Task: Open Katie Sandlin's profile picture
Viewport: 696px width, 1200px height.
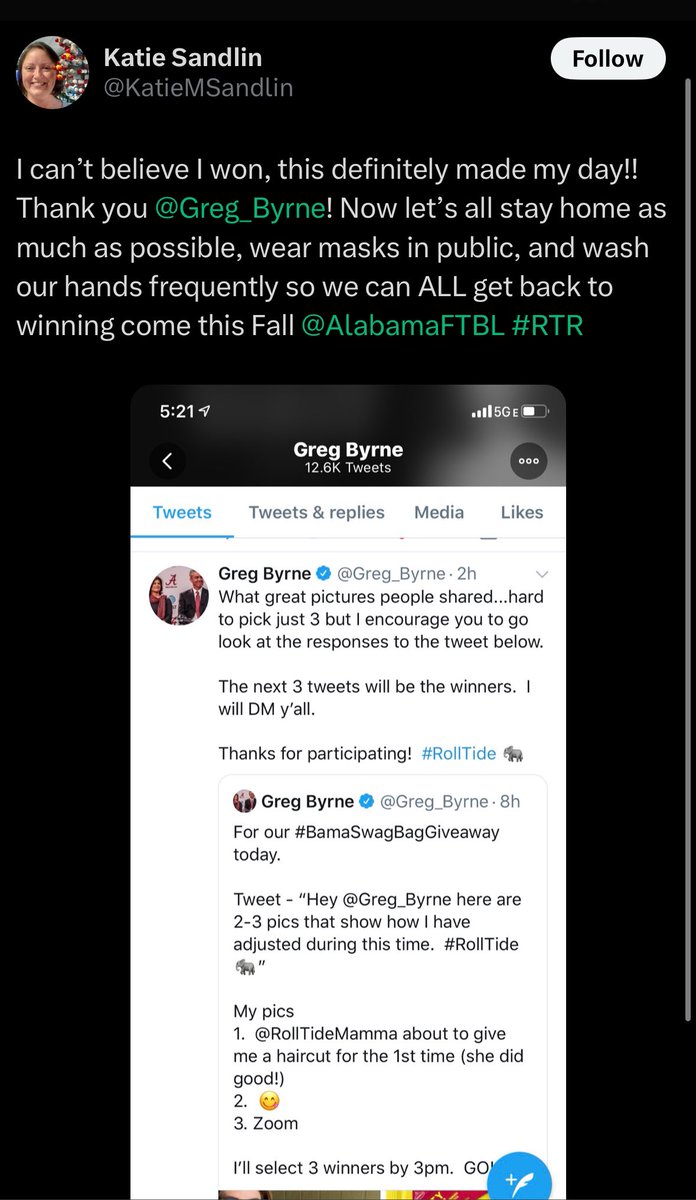Action: point(52,73)
